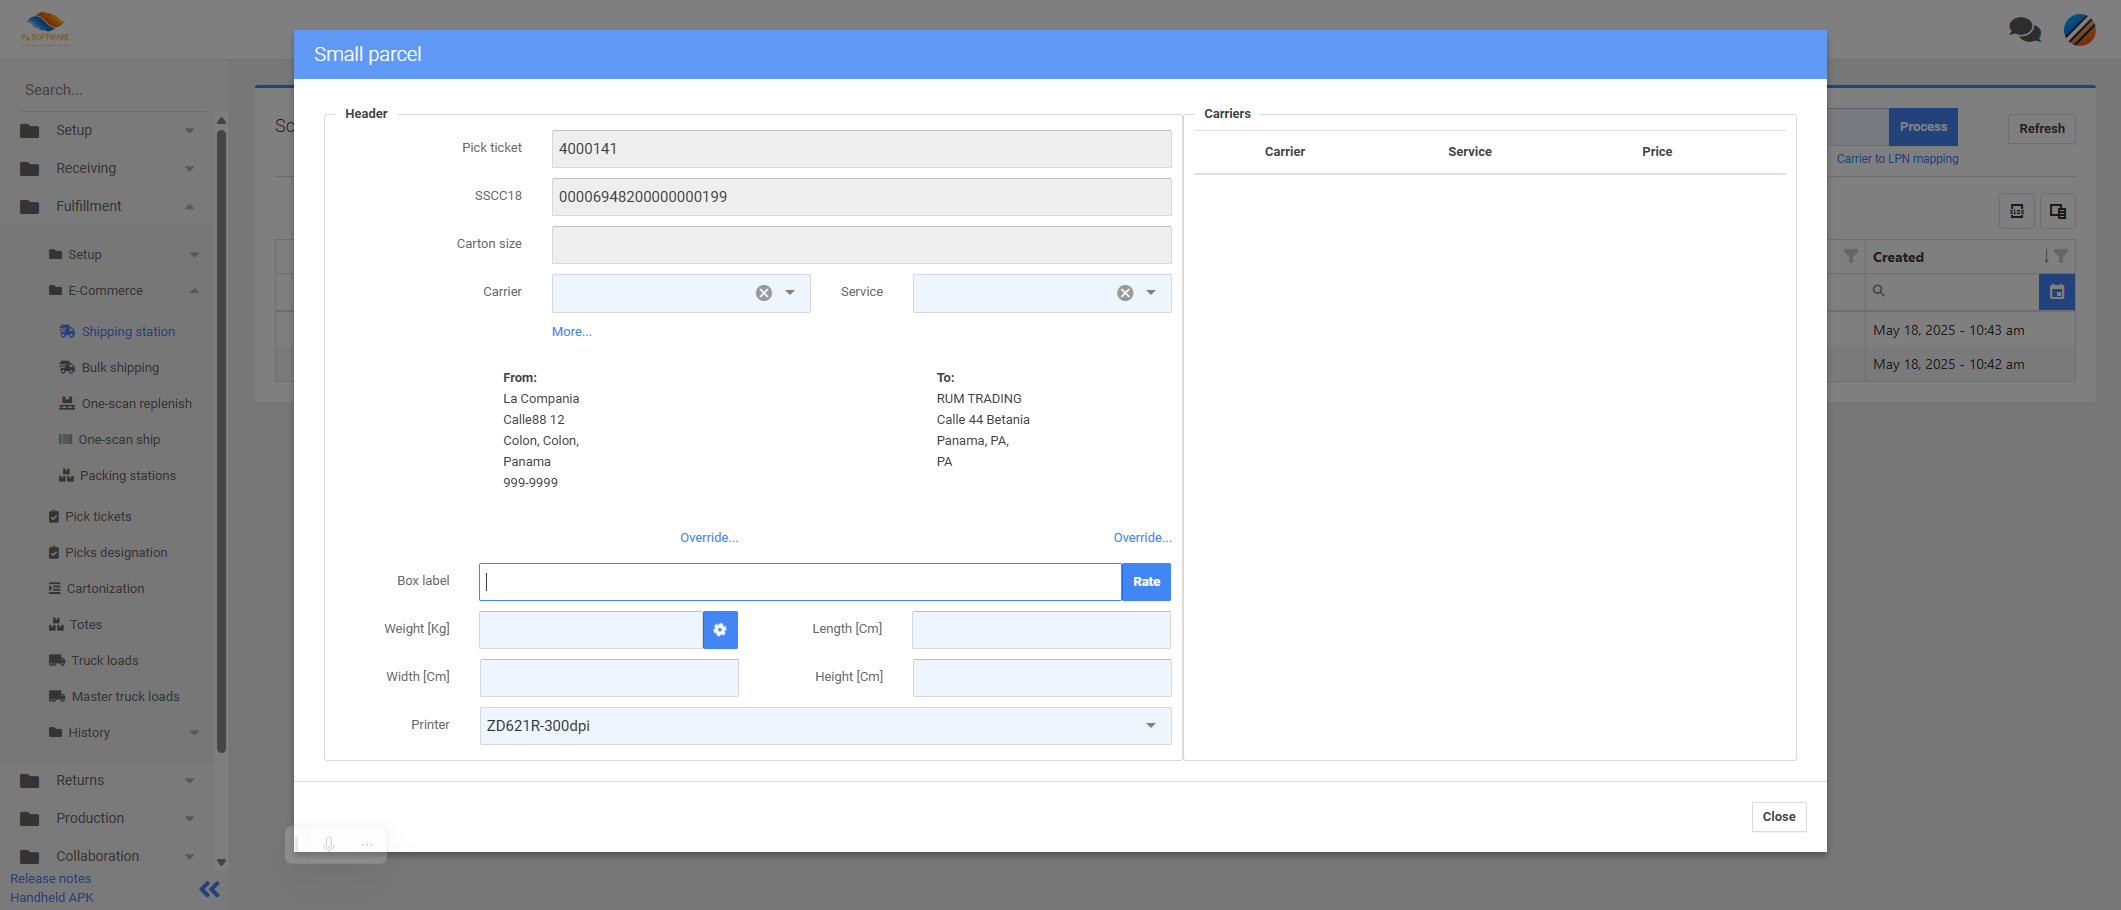Viewport: 2121px width, 910px height.
Task: Open Carrier to LPN mapping link
Action: [x=1897, y=159]
